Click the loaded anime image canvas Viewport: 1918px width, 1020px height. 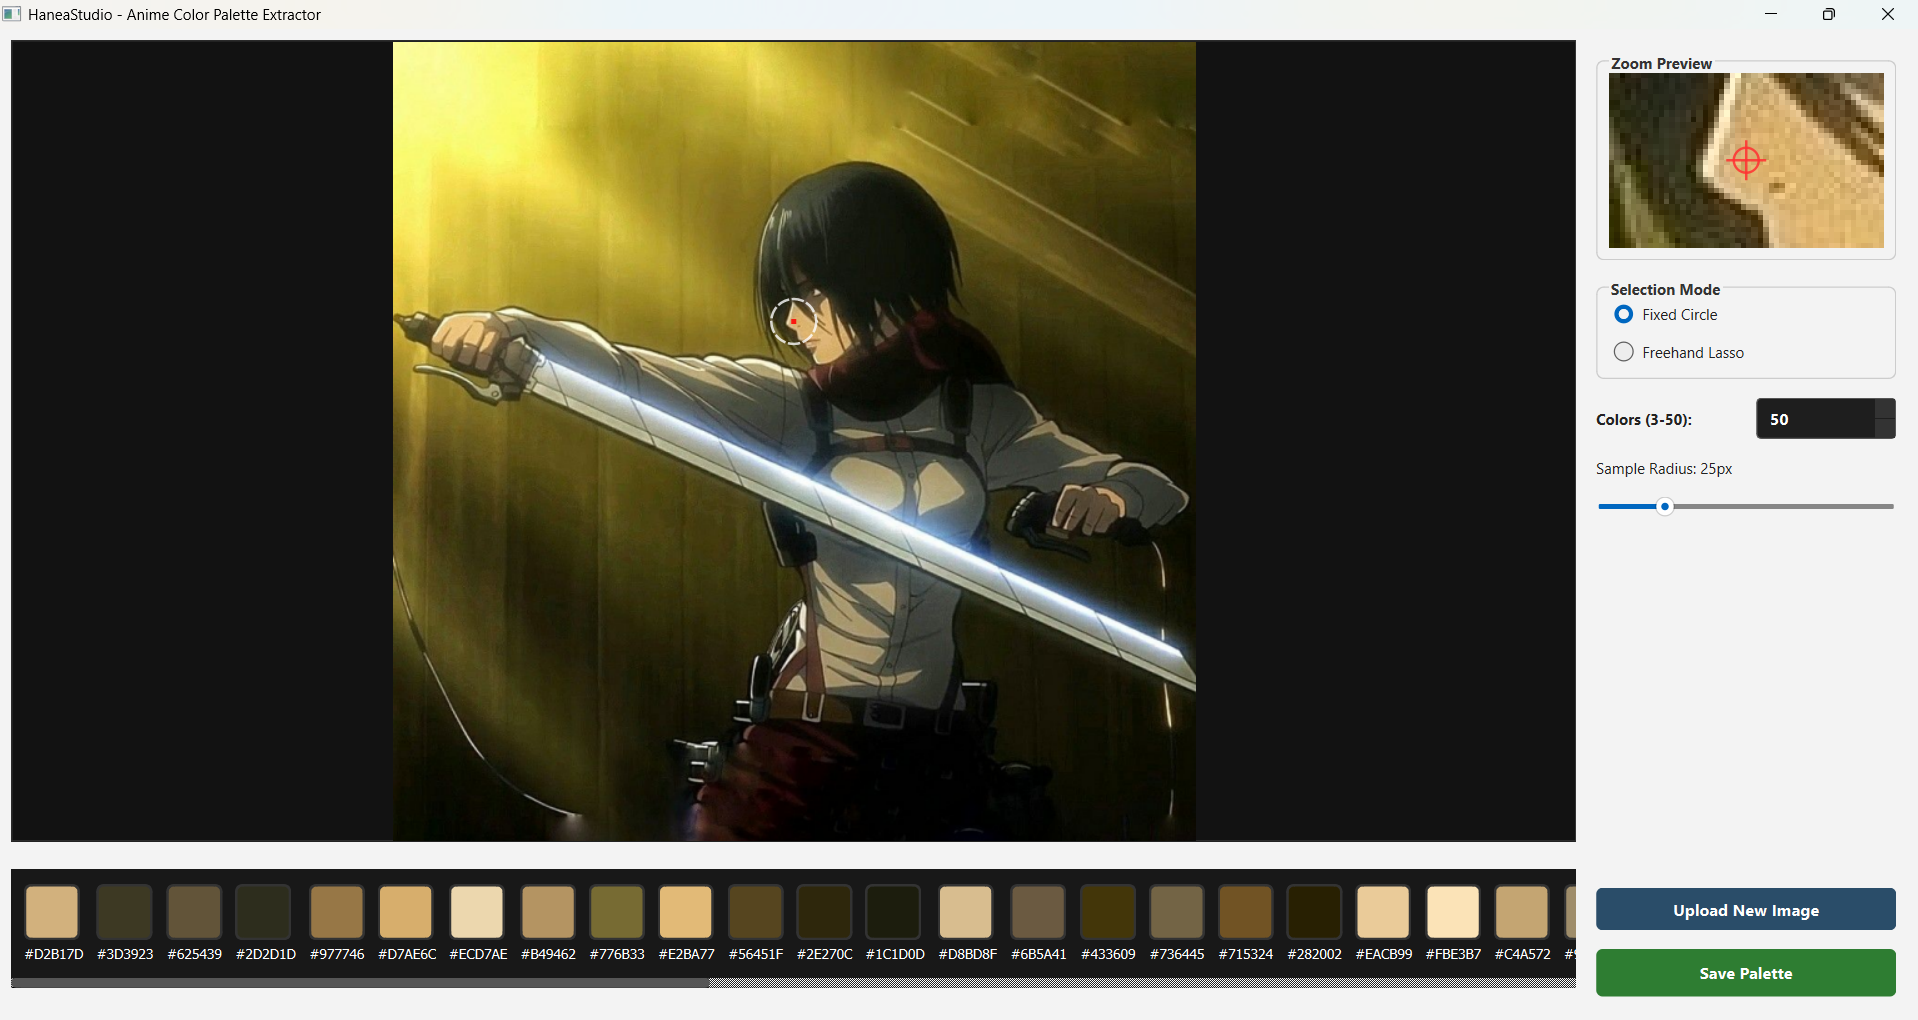[794, 441]
